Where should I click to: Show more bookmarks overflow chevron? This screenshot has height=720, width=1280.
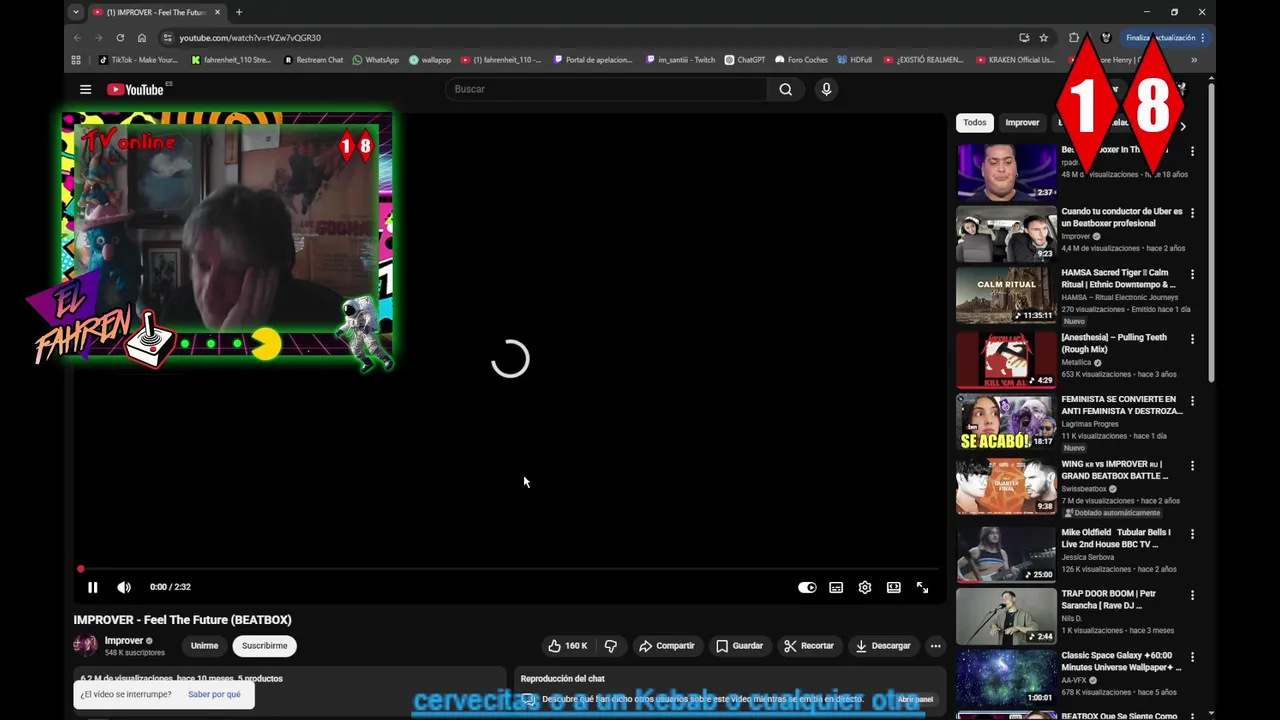[x=1194, y=60]
